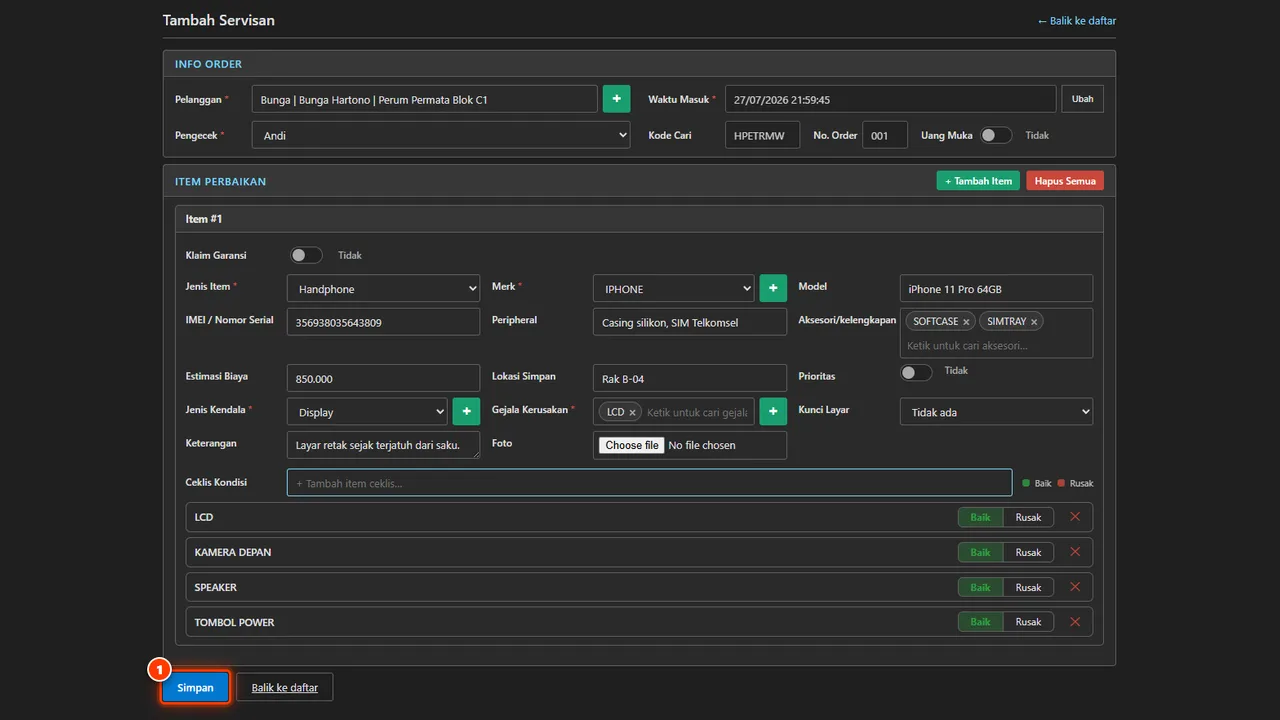Delete the SPEAKER checklist row
The image size is (1280, 720).
click(x=1075, y=587)
